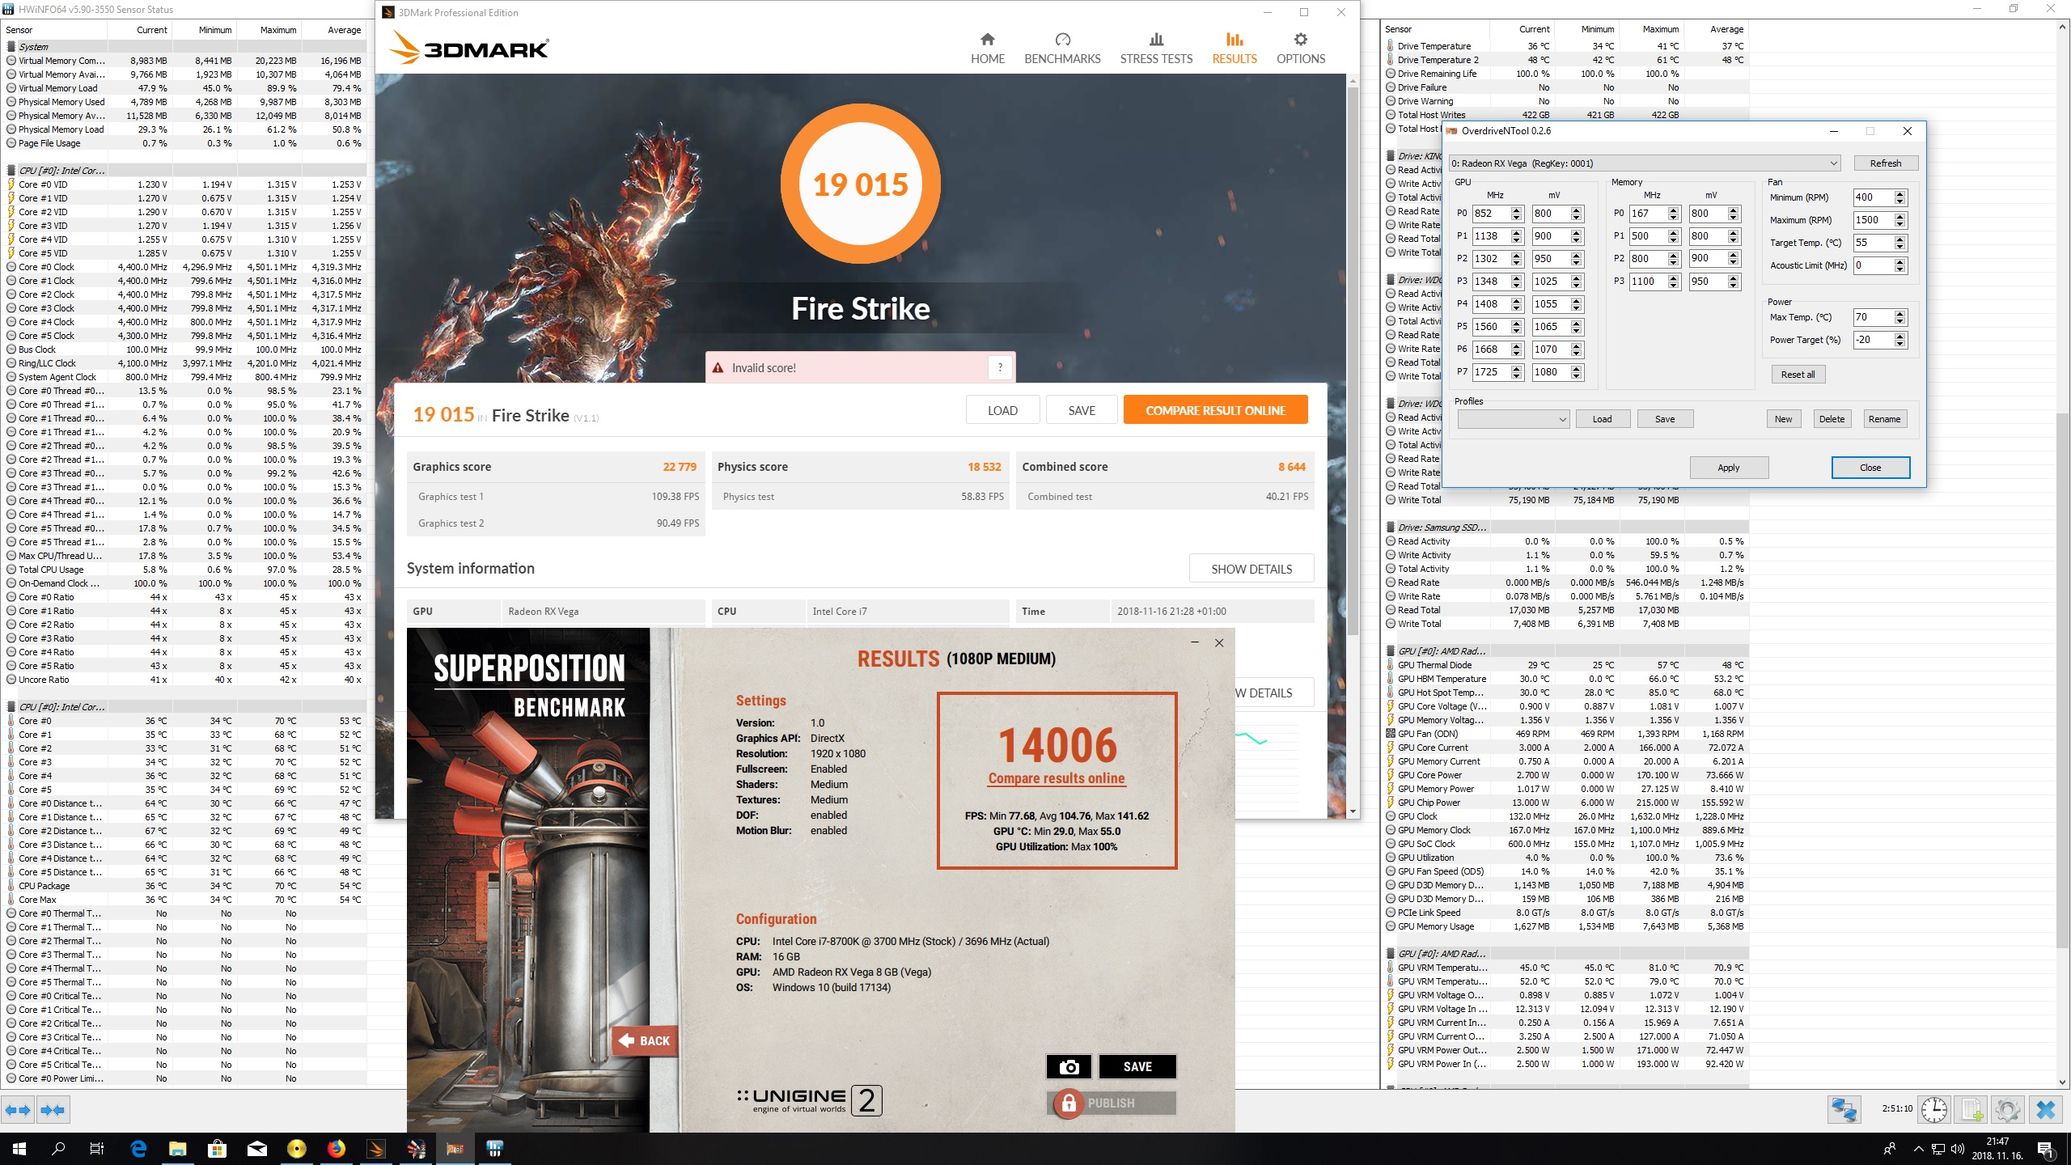2071x1165 pixels.
Task: Click the clock reset icon in HWiNFO toolbar
Action: (x=1934, y=1110)
